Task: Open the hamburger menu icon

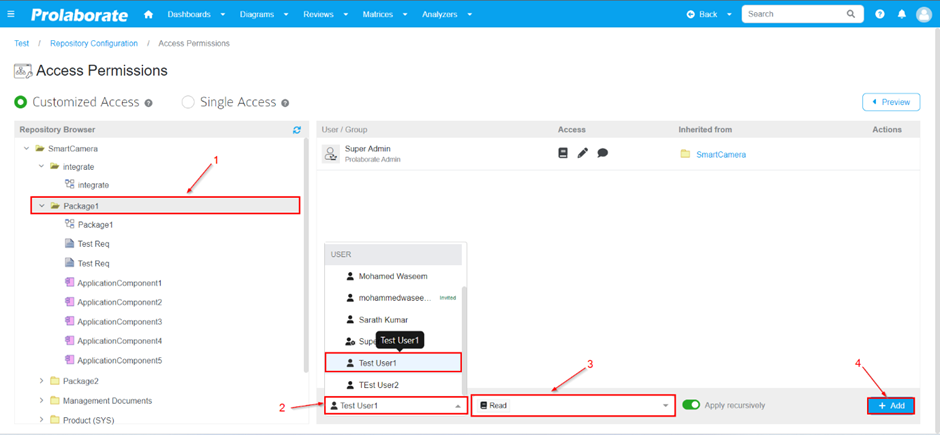Action: tap(11, 14)
